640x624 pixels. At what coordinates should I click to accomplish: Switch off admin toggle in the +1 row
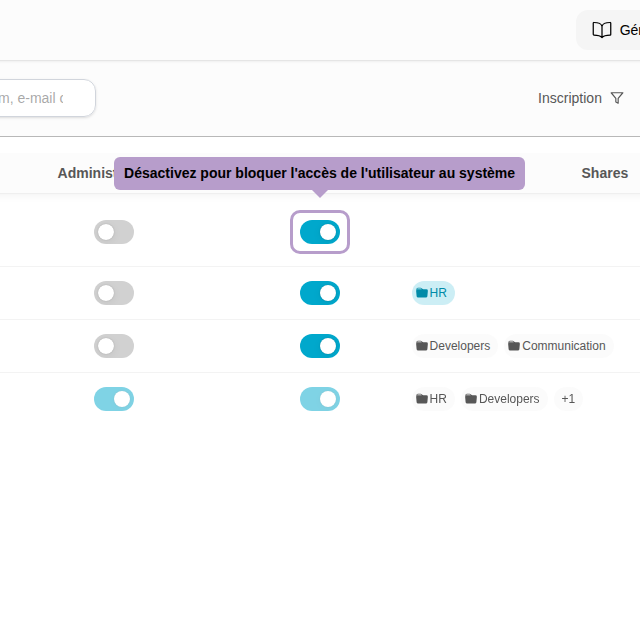114,399
